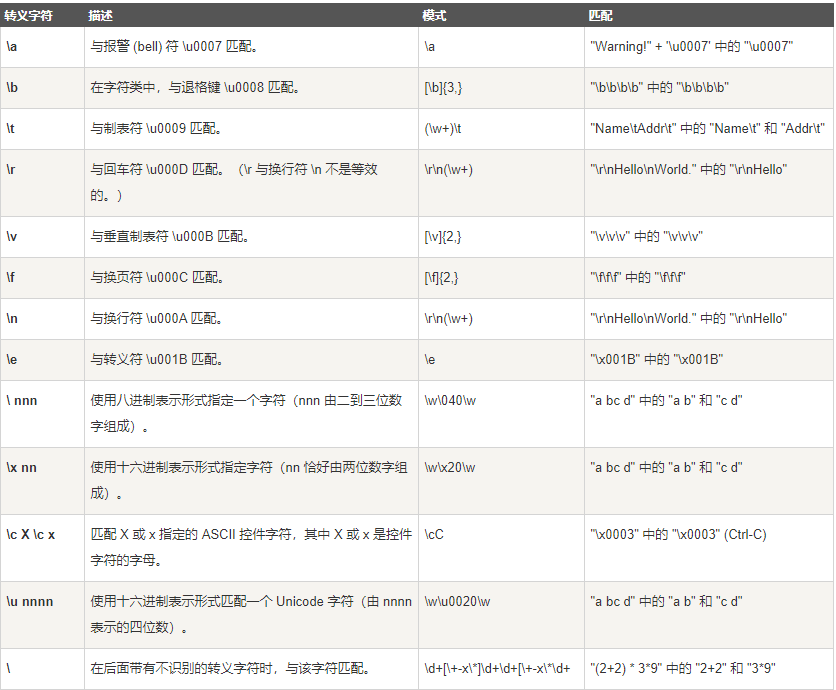836x690 pixels.
Task: Click pattern \w\u0020\w
Action: (x=457, y=601)
